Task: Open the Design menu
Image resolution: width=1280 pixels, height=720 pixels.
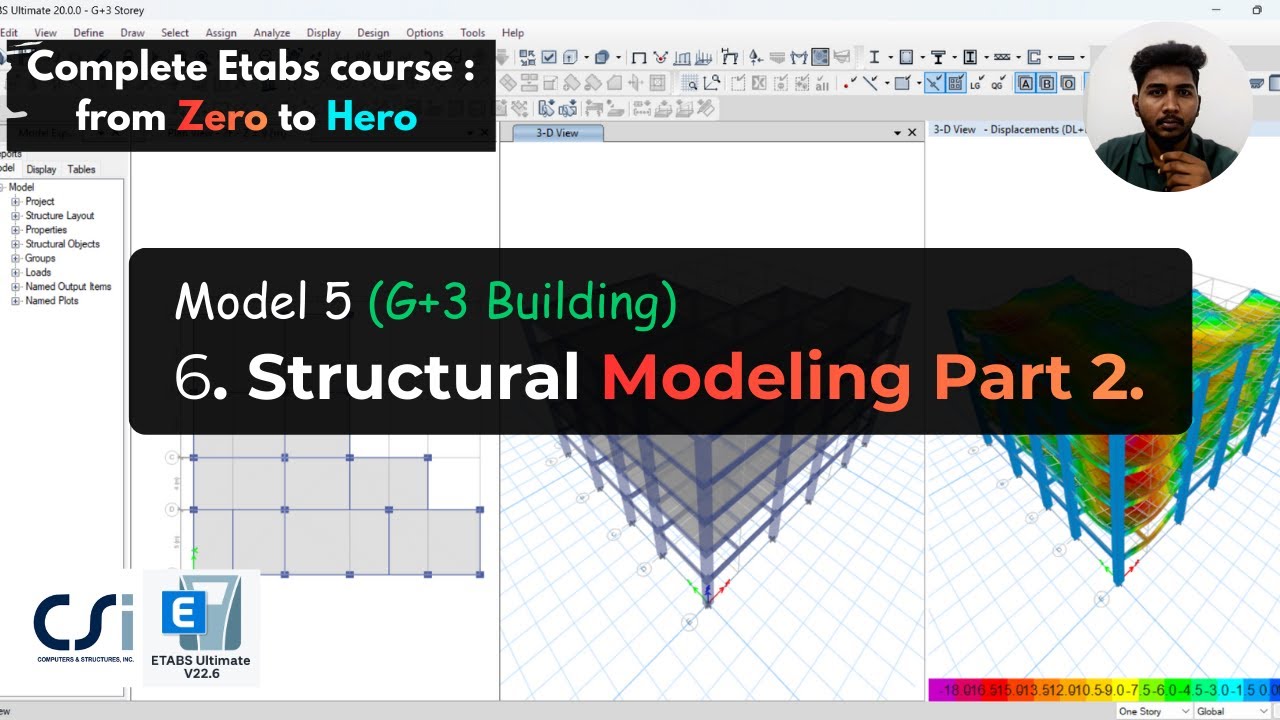Action: pyautogui.click(x=373, y=33)
